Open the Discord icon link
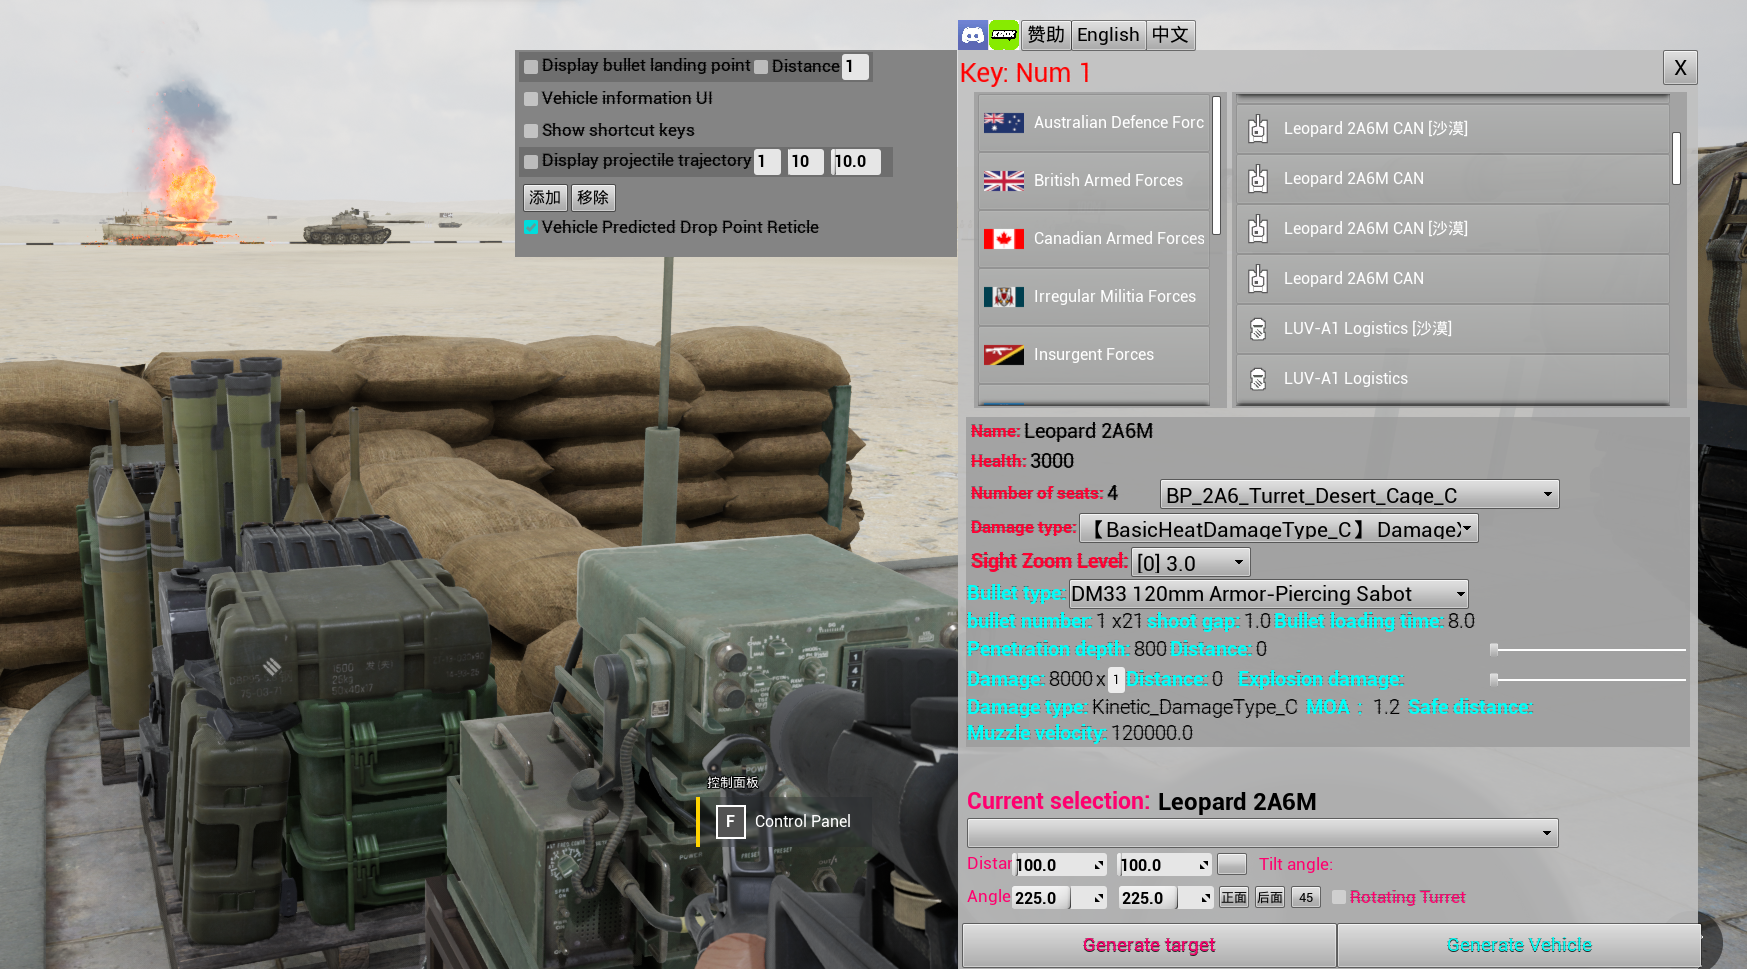Viewport: 1747px width, 969px height. pos(972,35)
